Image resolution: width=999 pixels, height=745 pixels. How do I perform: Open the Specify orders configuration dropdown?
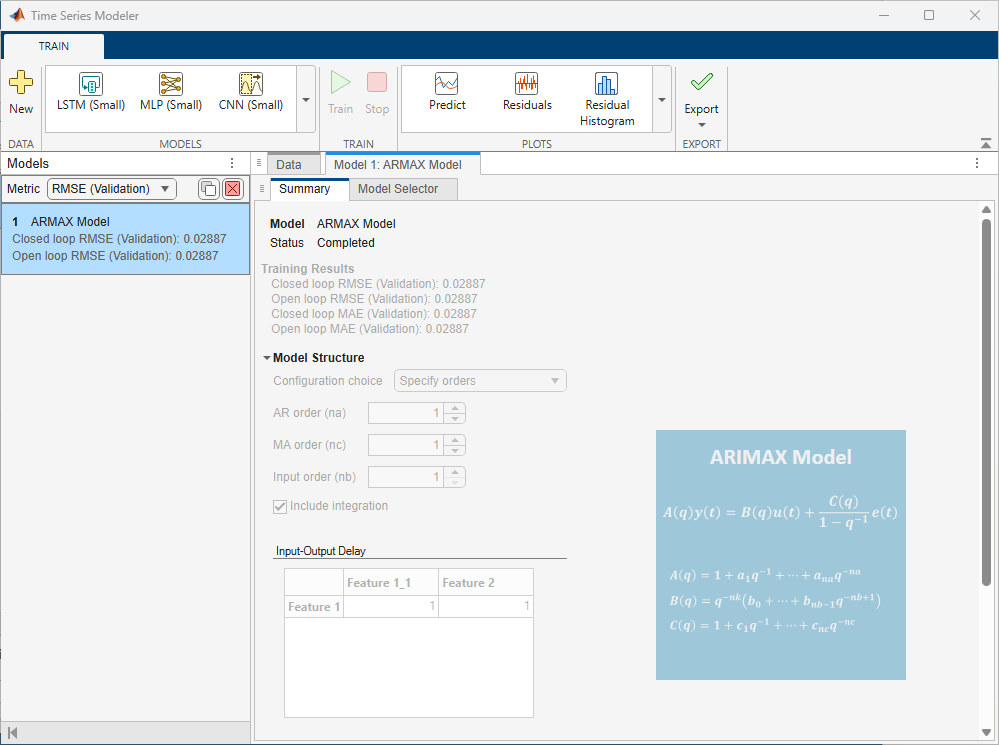[480, 380]
